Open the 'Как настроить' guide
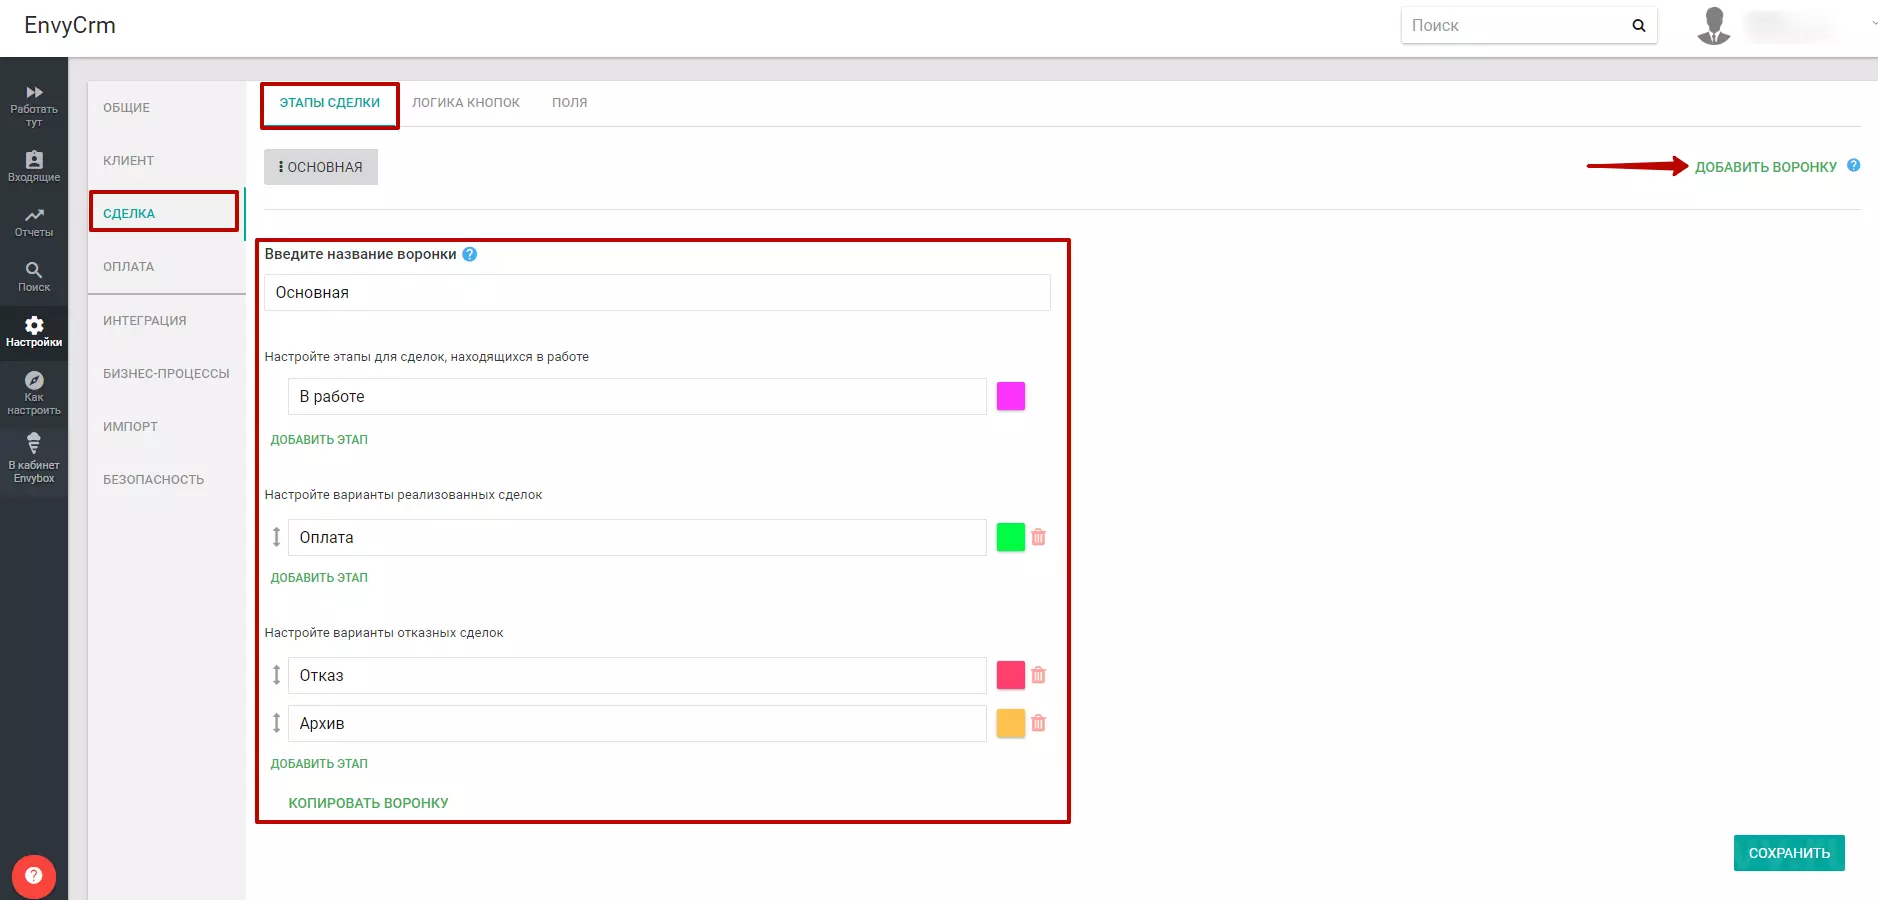 (x=34, y=392)
